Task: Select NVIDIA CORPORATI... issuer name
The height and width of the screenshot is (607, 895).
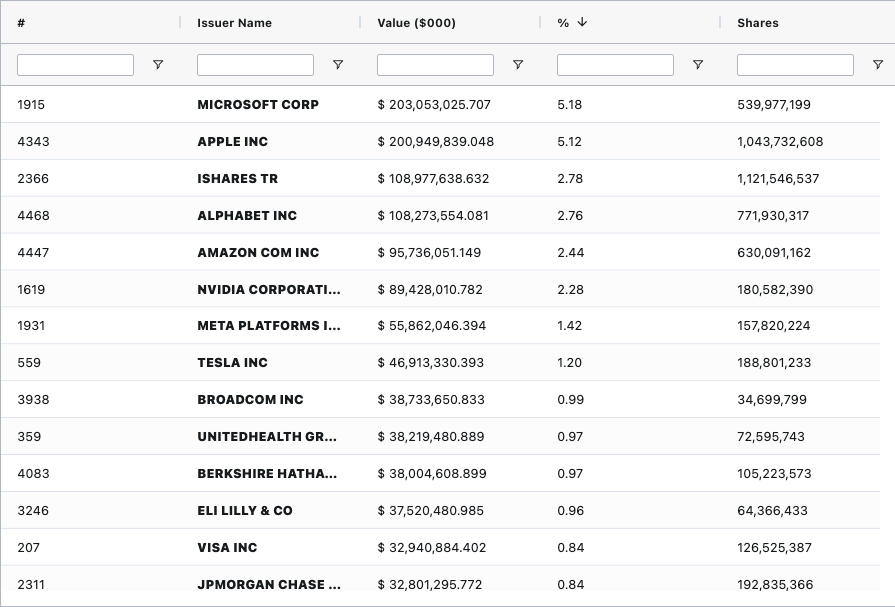Action: [269, 290]
